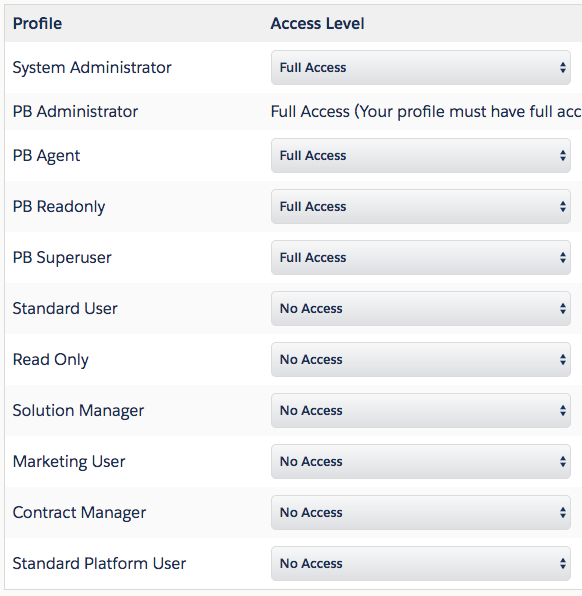Click the 'PB Readonly' profile name
This screenshot has height=596, width=582.
pos(59,207)
